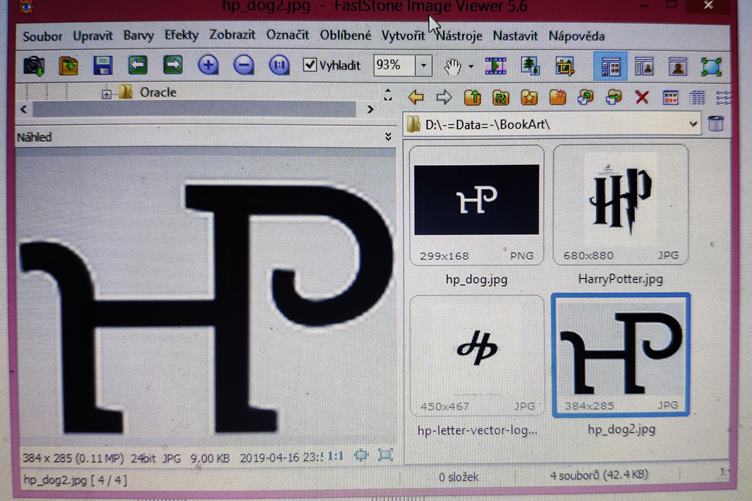Click the red X delete icon
Image resolution: width=752 pixels, height=501 pixels.
click(x=642, y=98)
